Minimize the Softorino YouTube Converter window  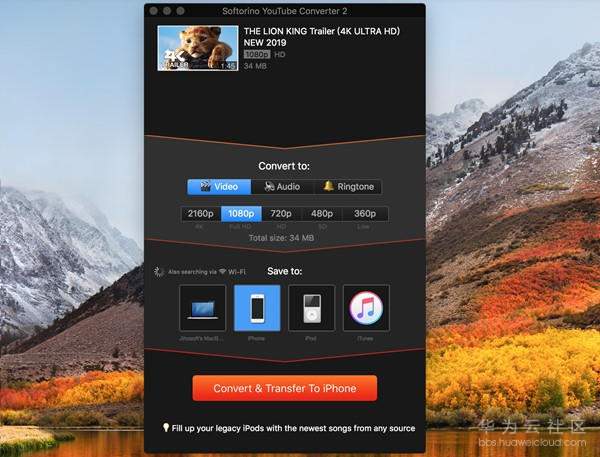pyautogui.click(x=167, y=11)
